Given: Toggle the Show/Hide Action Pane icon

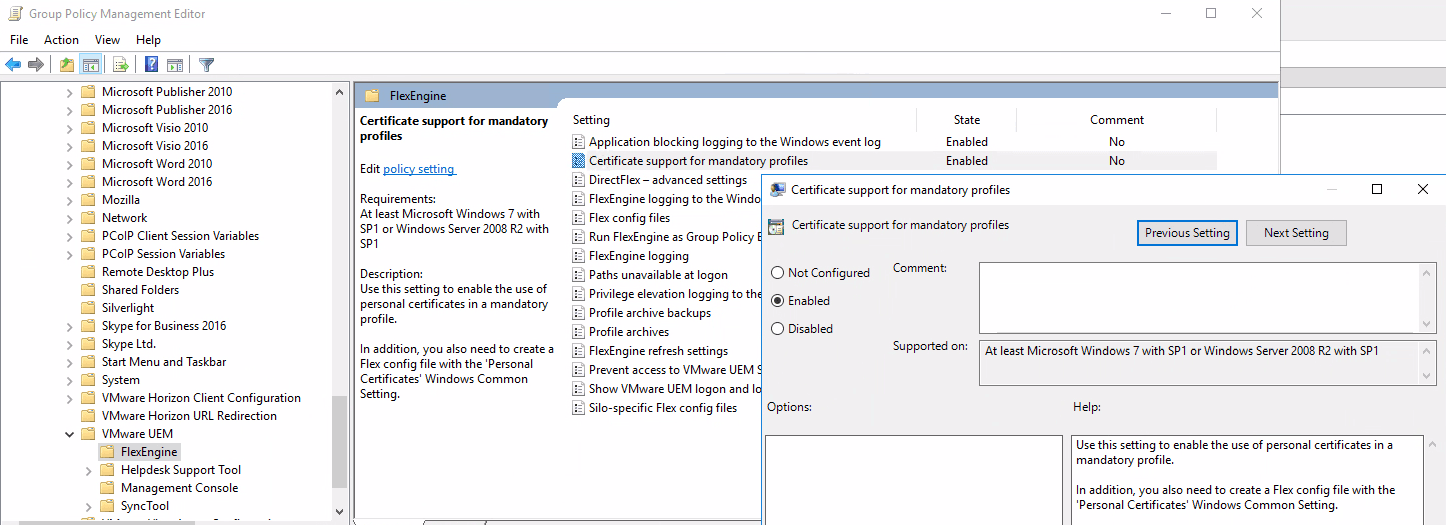Looking at the screenshot, I should [174, 65].
